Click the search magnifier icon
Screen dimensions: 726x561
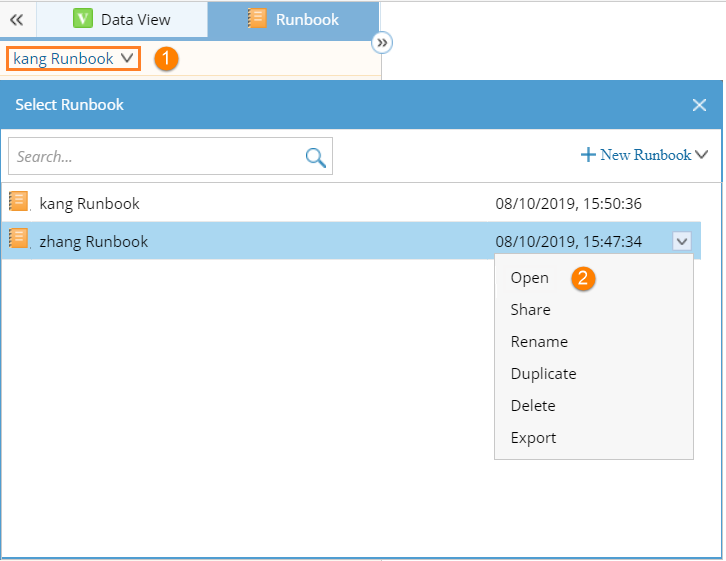click(x=315, y=157)
